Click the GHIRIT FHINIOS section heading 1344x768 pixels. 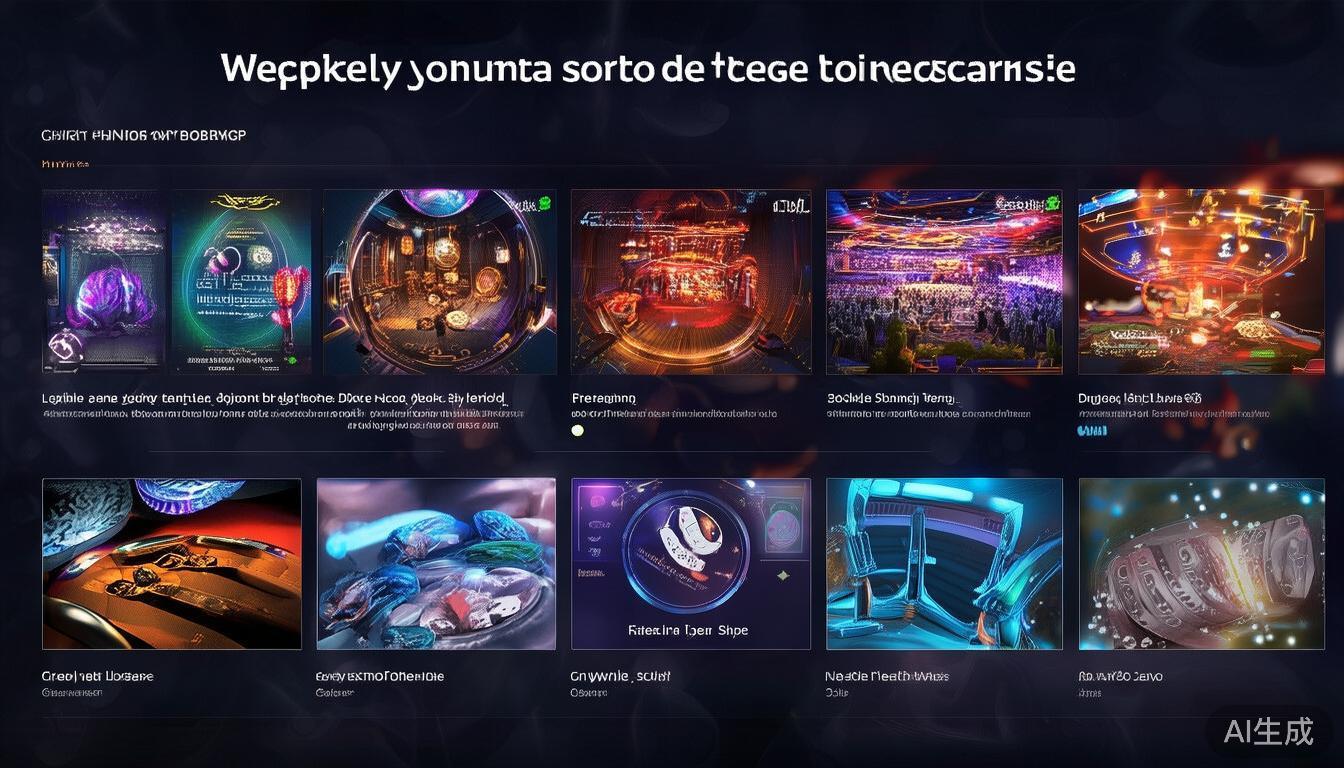(143, 135)
